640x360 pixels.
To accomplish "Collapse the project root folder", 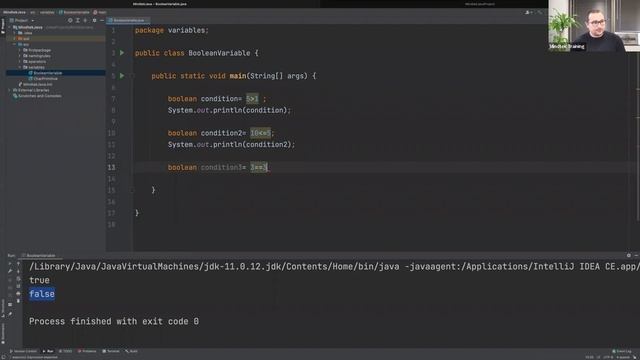I will click(10, 27).
